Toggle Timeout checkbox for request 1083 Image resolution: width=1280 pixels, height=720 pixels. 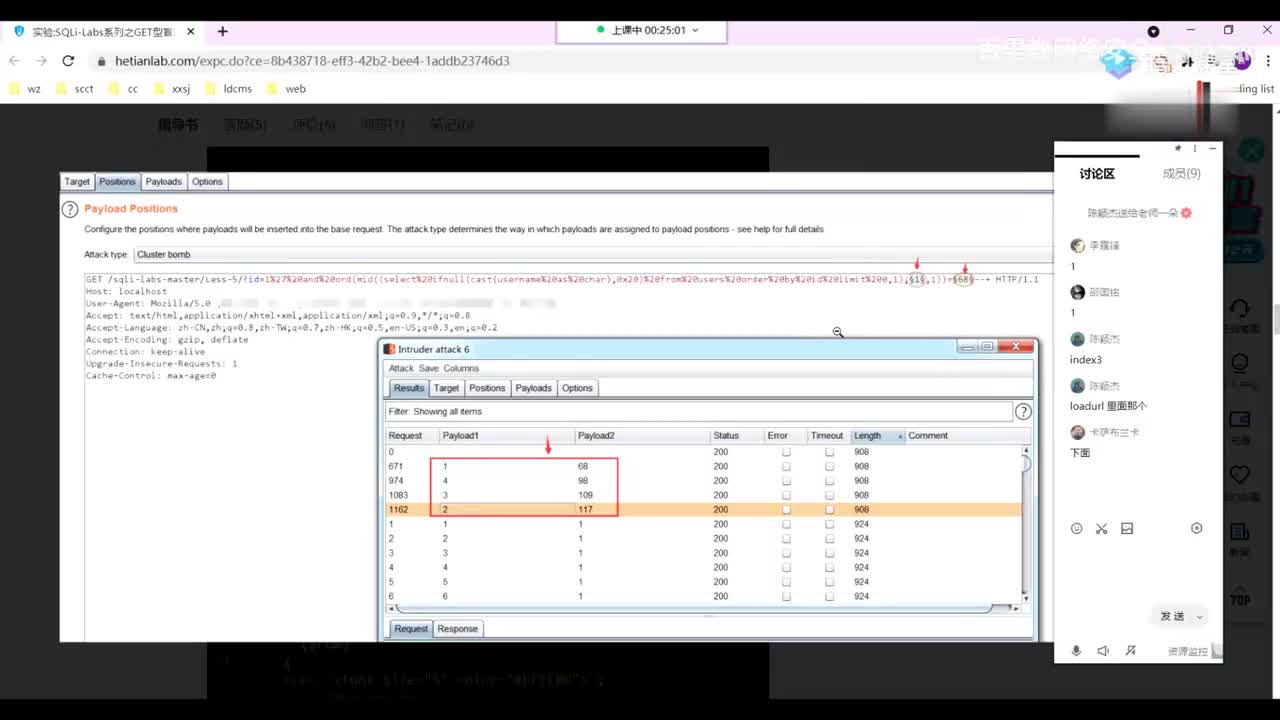point(829,496)
